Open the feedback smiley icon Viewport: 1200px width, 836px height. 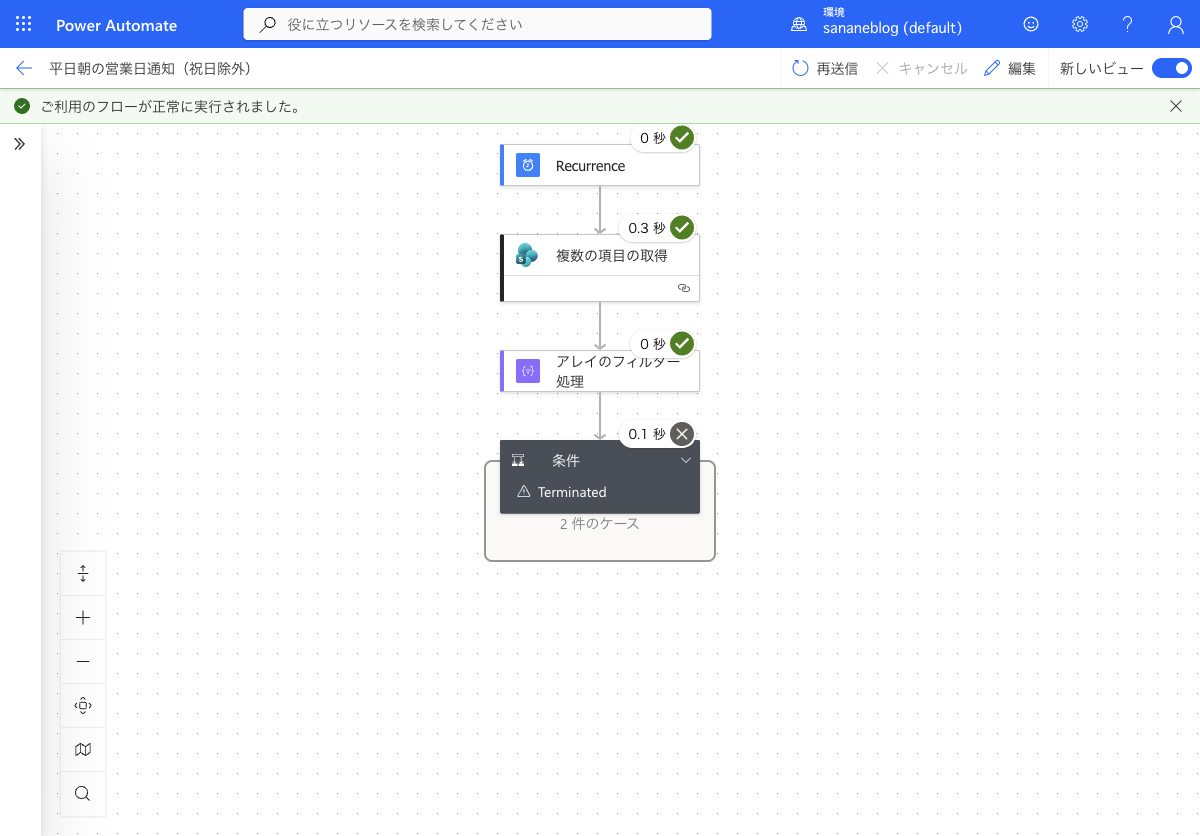click(x=1031, y=24)
